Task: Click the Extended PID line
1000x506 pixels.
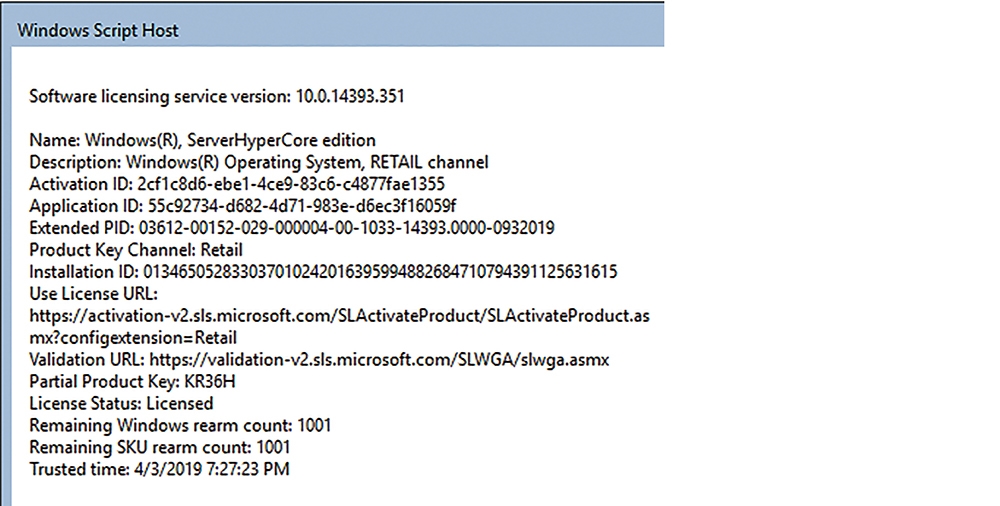Action: point(292,228)
